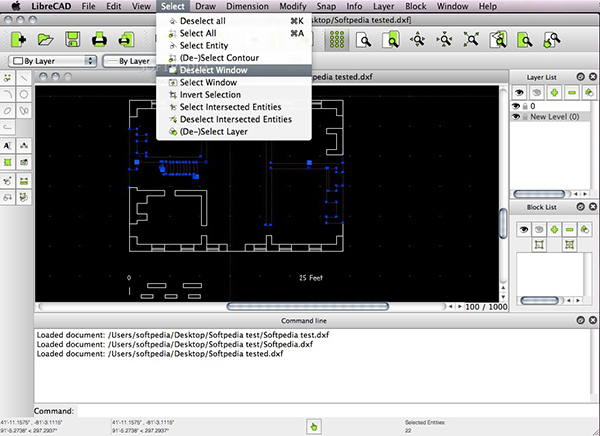600x436 pixels.
Task: Click the Print icon in the toolbar
Action: pos(100,40)
